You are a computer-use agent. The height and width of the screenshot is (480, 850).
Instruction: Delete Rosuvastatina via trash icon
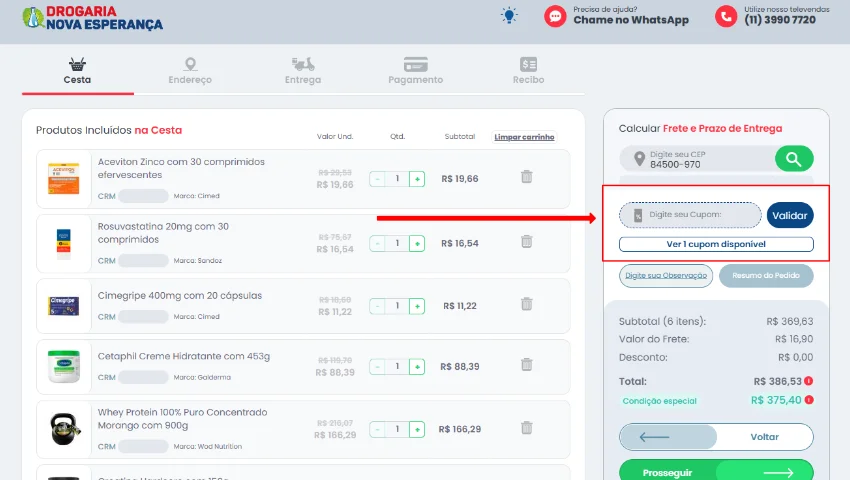526,241
